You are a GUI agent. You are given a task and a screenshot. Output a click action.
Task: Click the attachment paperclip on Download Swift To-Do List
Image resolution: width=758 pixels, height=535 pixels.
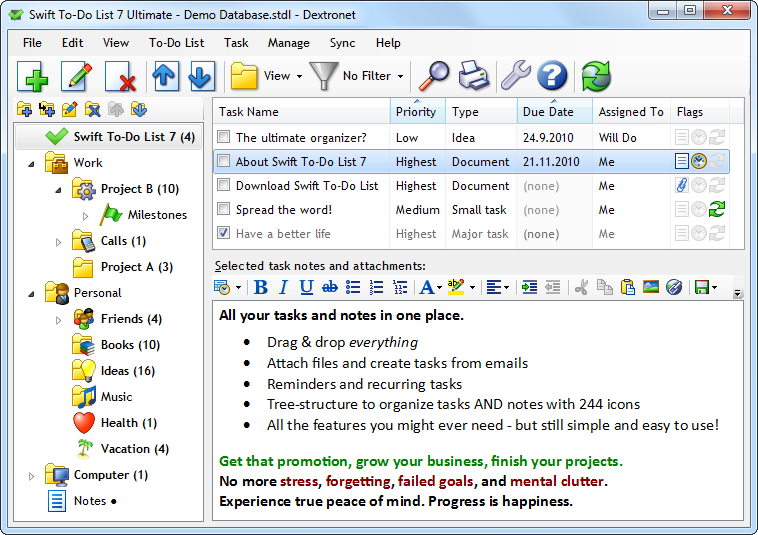(682, 185)
